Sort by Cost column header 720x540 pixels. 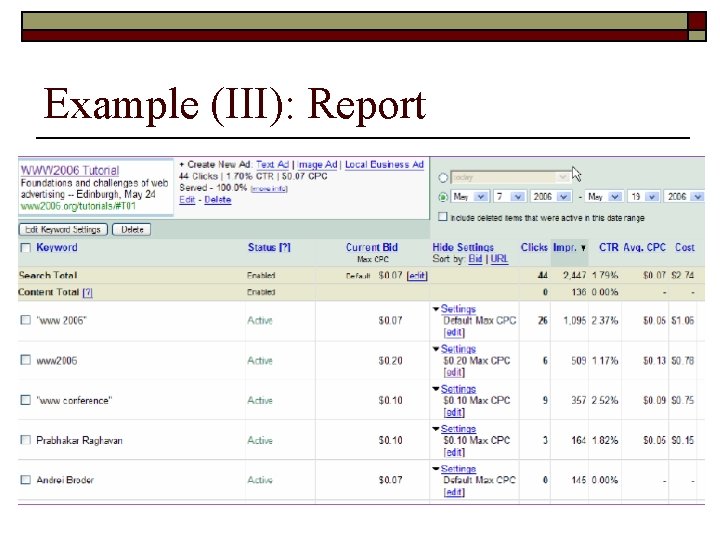pyautogui.click(x=684, y=247)
